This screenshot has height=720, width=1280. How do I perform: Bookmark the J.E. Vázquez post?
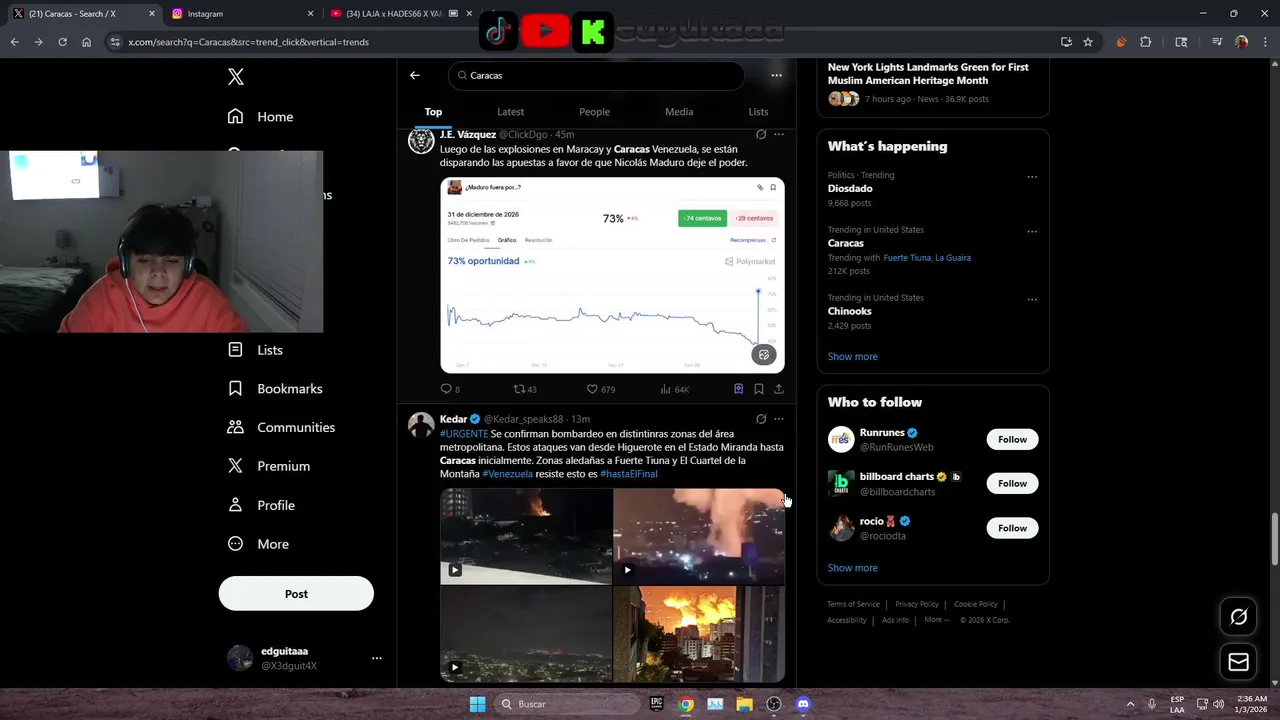pyautogui.click(x=759, y=389)
